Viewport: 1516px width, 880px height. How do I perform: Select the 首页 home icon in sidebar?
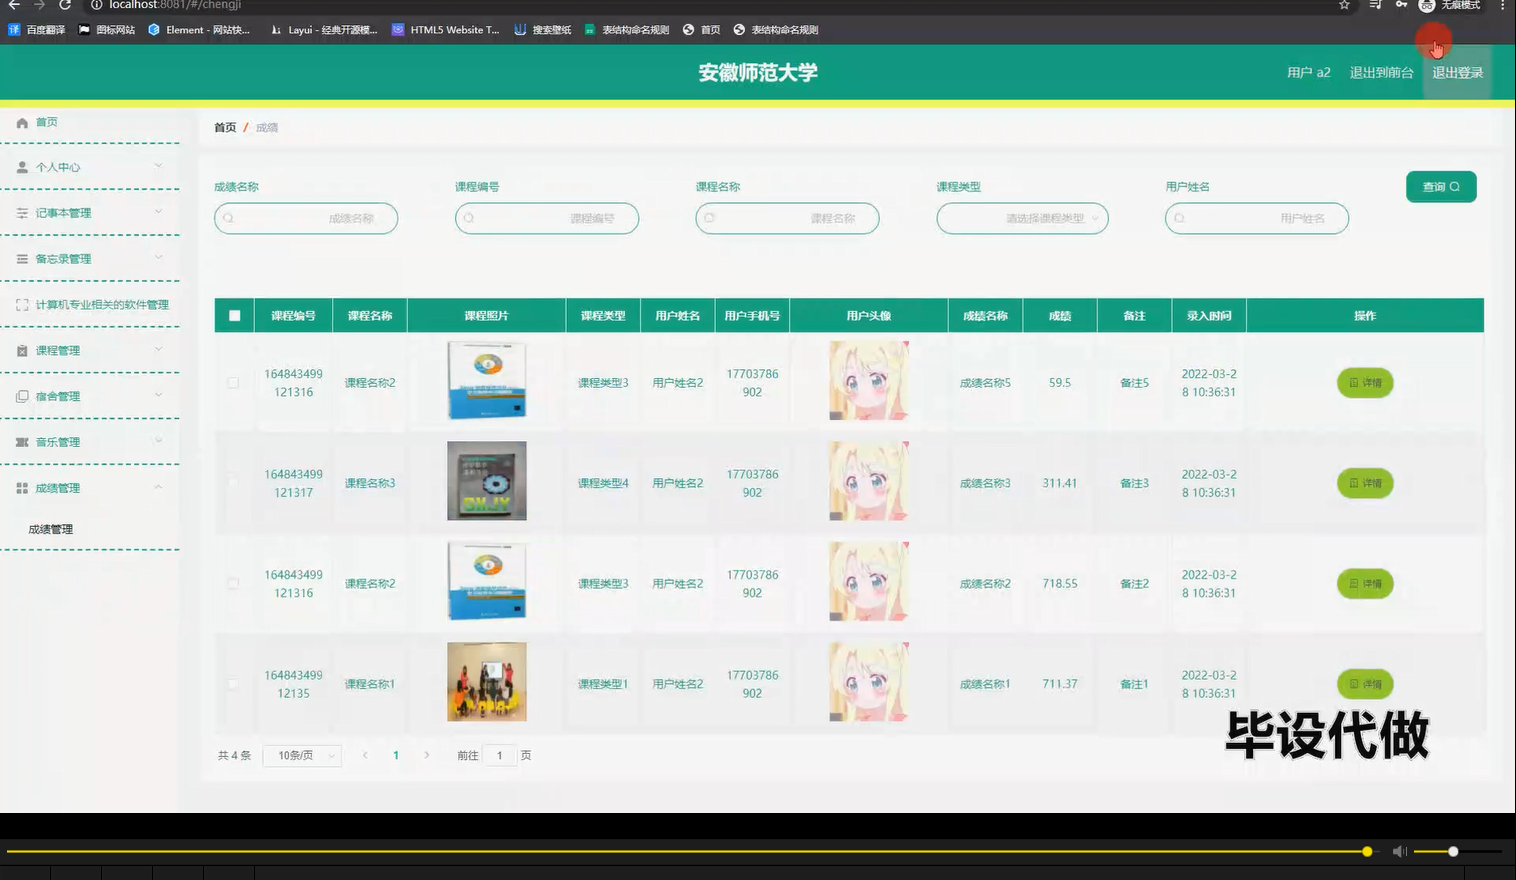click(x=22, y=122)
